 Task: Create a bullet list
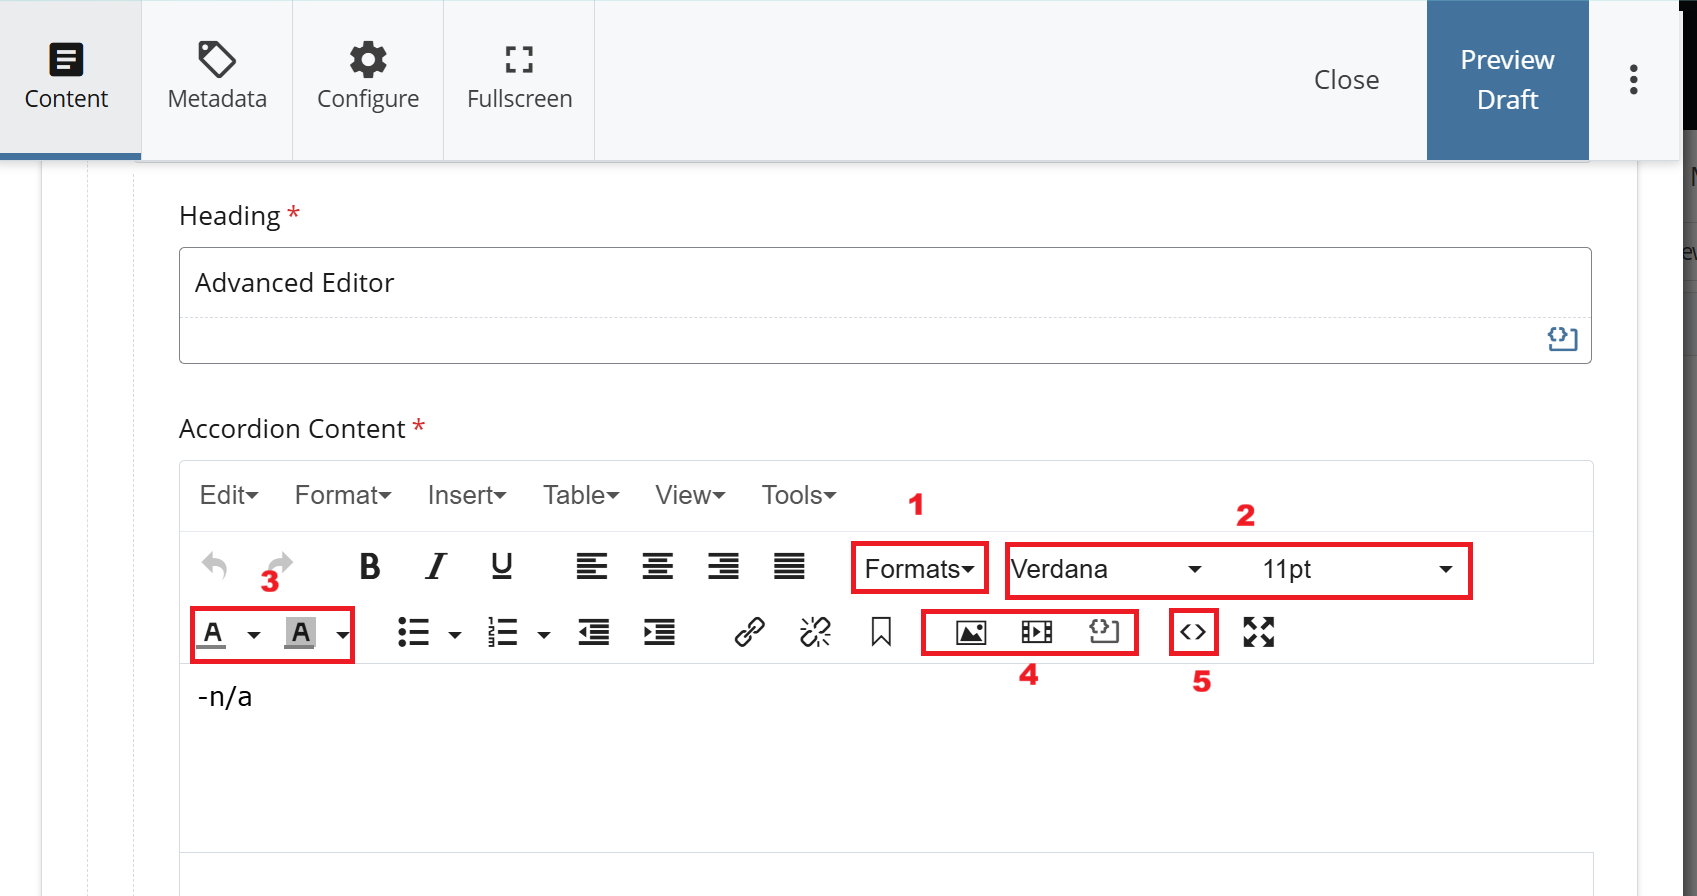[x=413, y=632]
